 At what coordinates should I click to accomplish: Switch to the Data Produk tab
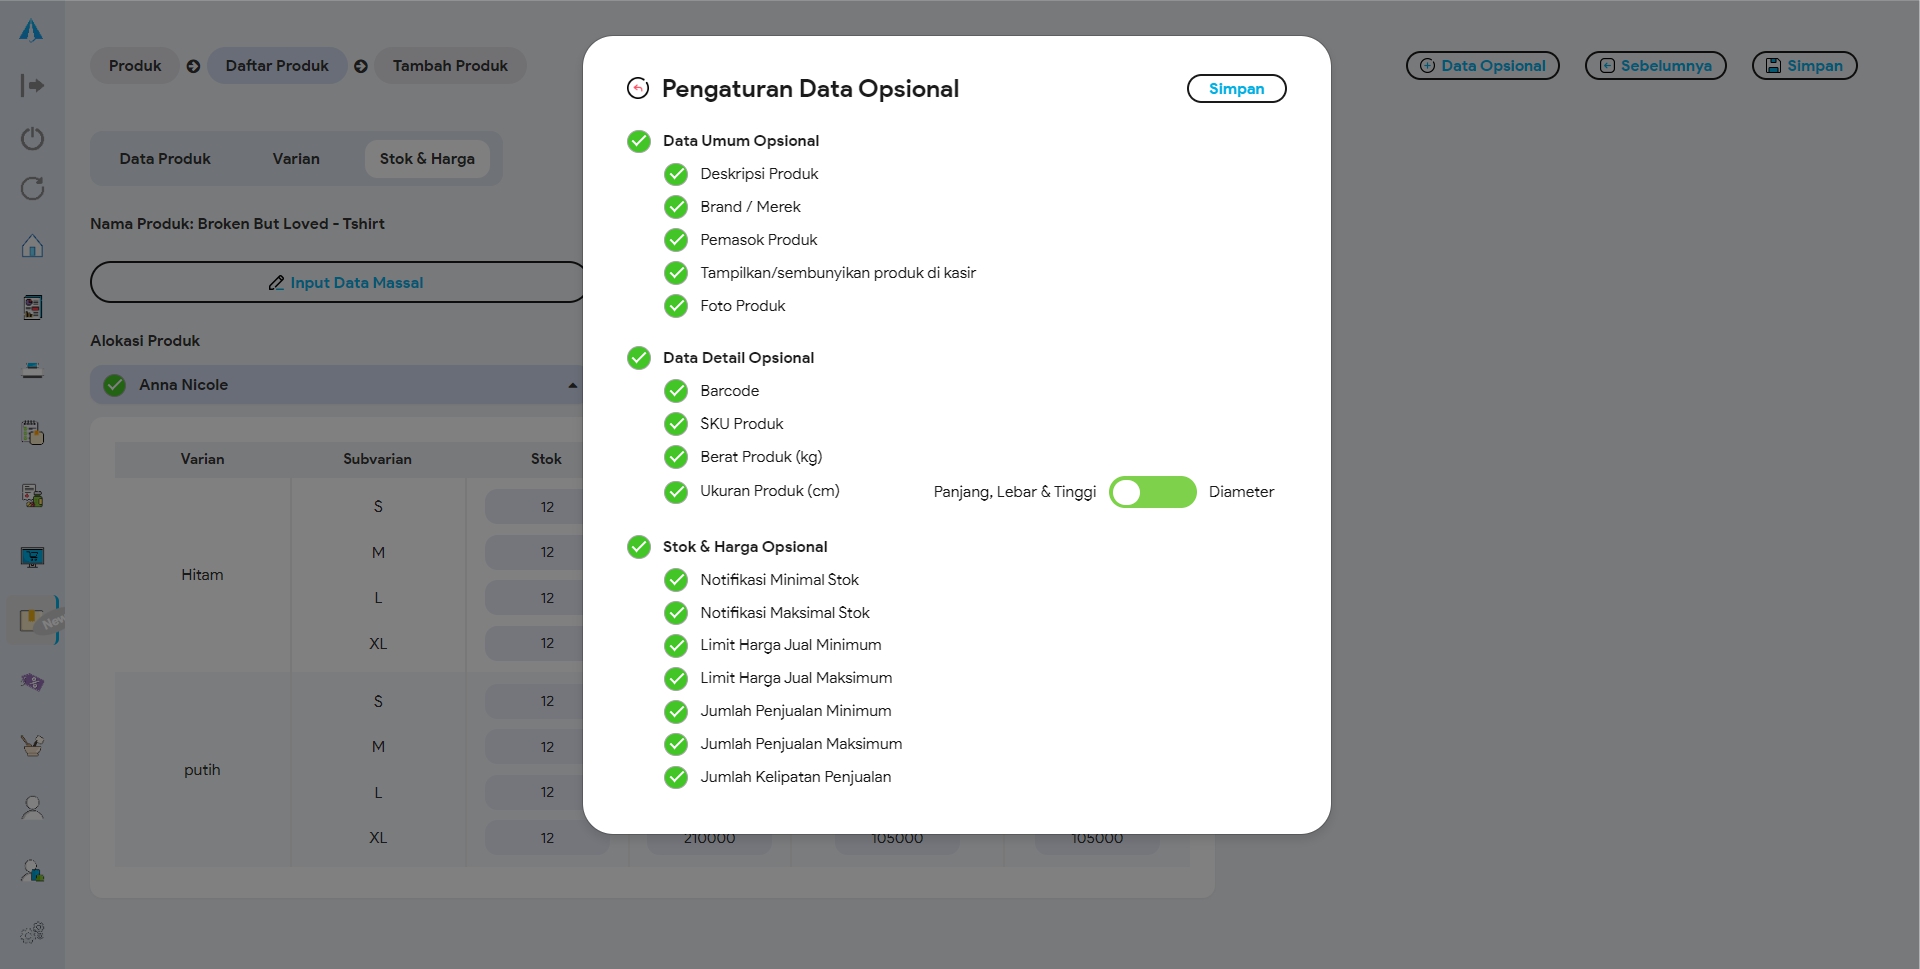(165, 159)
